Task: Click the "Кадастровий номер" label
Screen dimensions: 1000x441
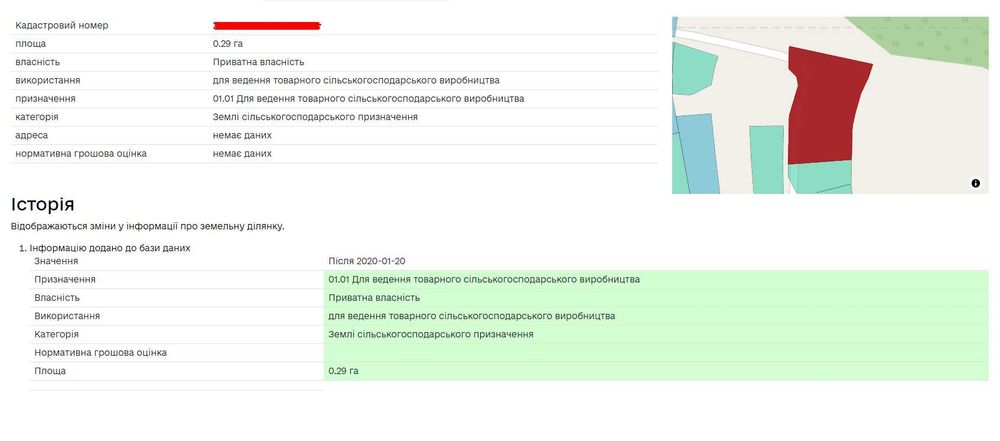Action: (x=62, y=26)
